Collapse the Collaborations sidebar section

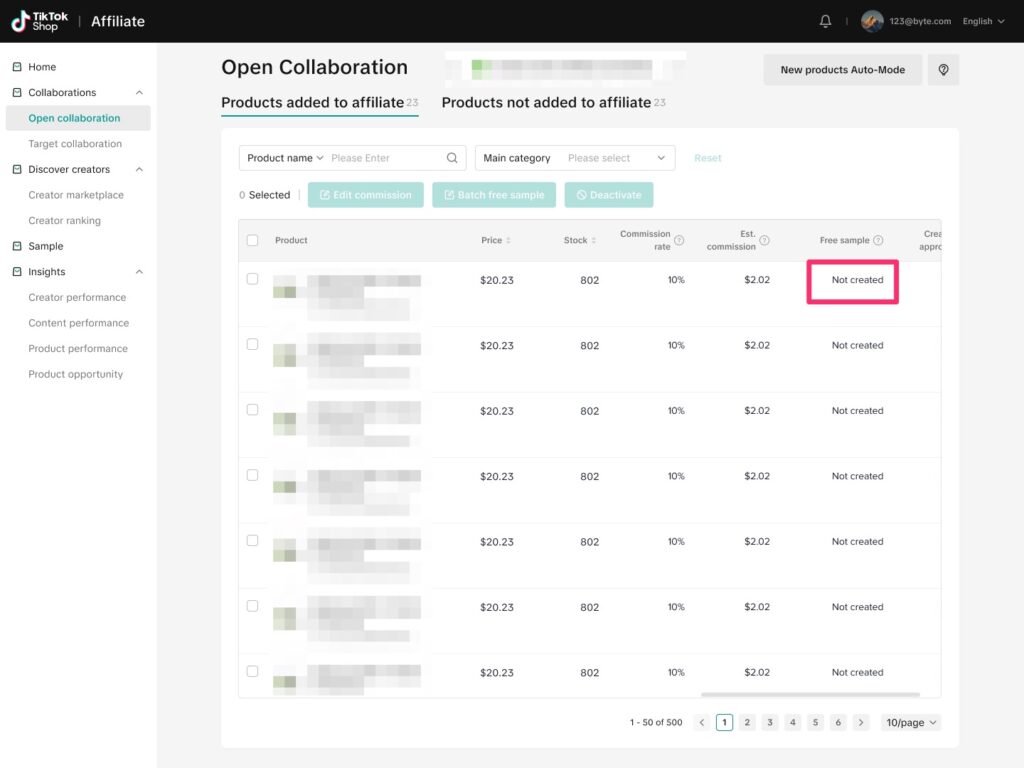point(139,93)
